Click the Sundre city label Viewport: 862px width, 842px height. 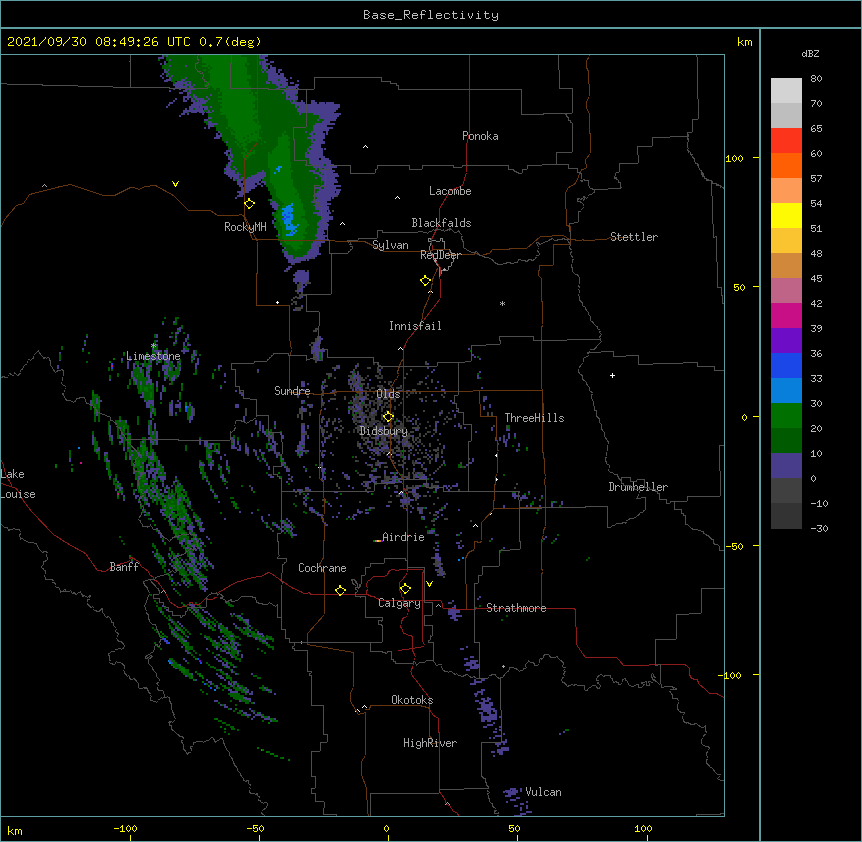[x=292, y=391]
